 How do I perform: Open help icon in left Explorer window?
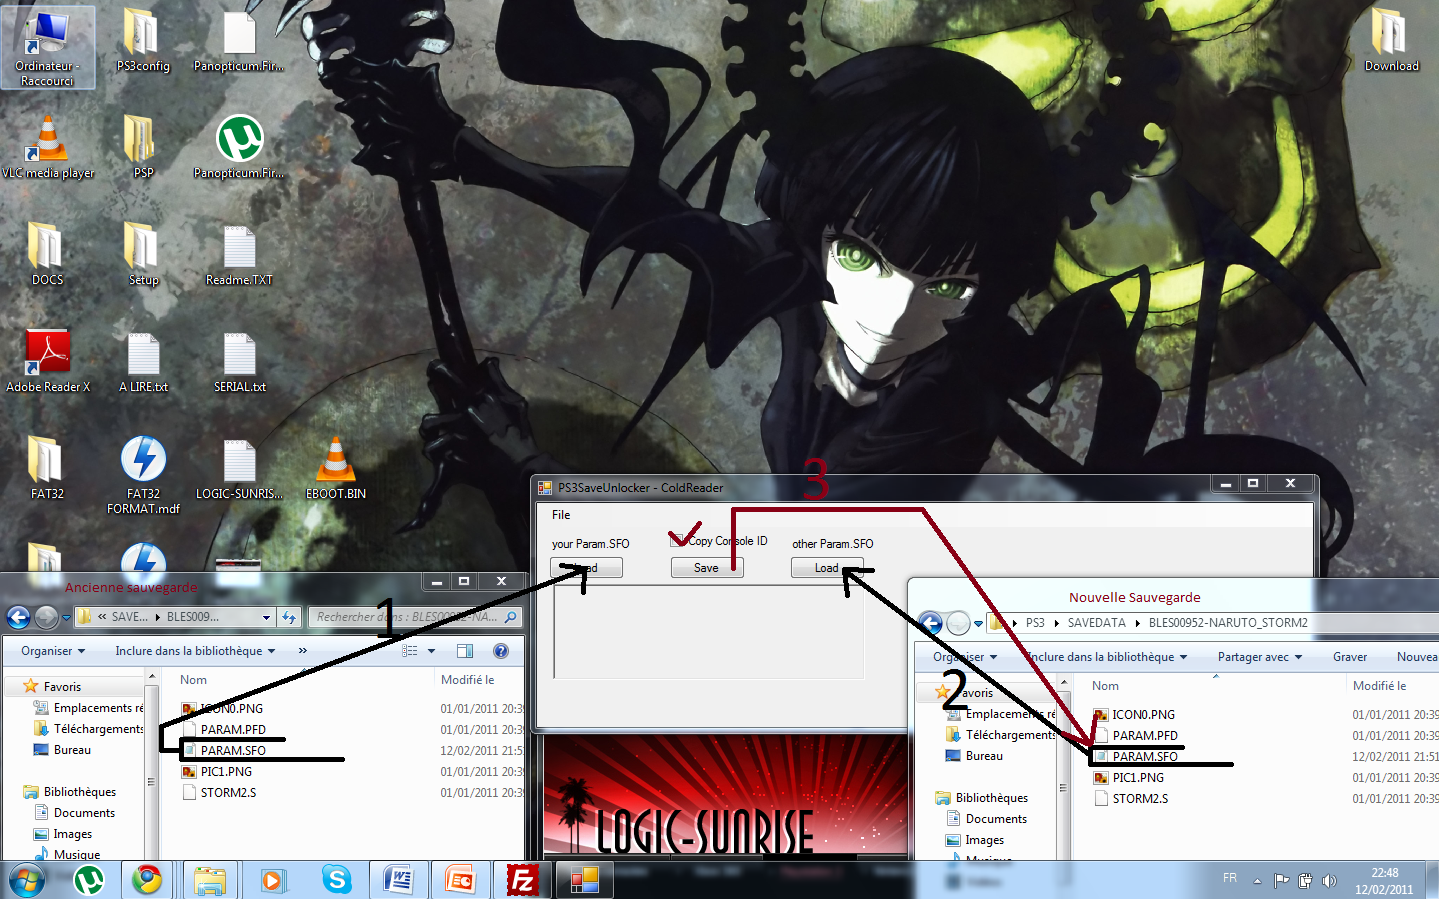coord(501,651)
